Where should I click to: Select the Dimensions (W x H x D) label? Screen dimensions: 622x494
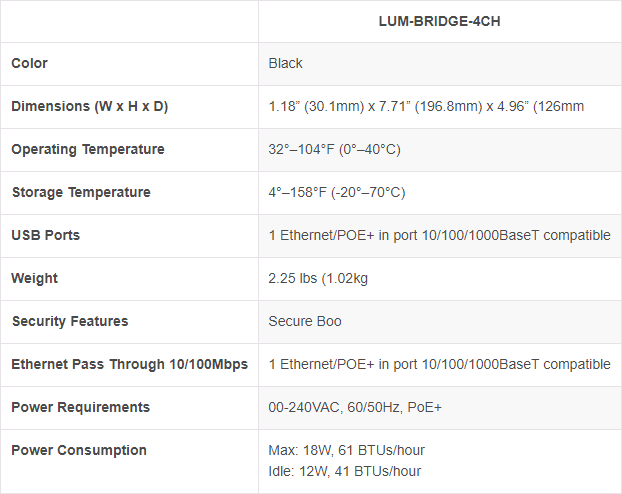[90, 107]
